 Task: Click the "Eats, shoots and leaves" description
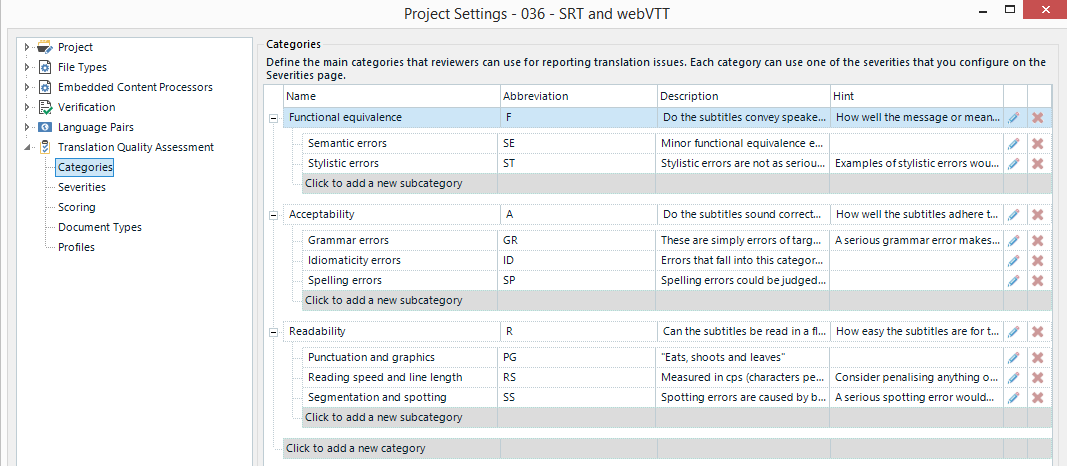[742, 357]
